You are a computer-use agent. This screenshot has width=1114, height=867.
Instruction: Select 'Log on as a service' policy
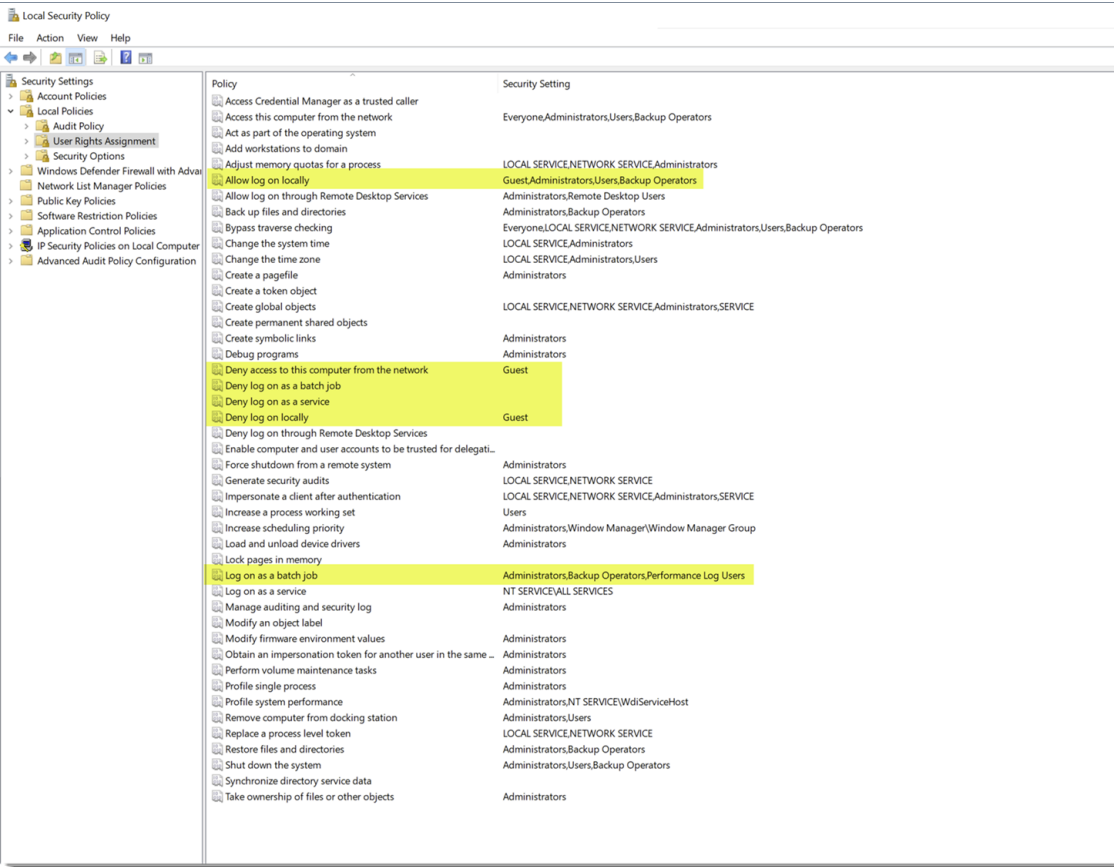point(266,591)
